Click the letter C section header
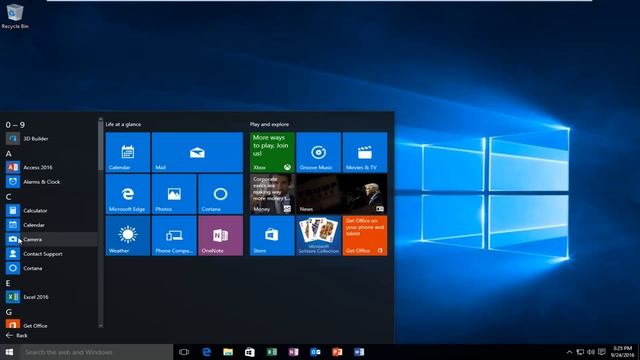Screen dimensions: 640x360 point(9,197)
